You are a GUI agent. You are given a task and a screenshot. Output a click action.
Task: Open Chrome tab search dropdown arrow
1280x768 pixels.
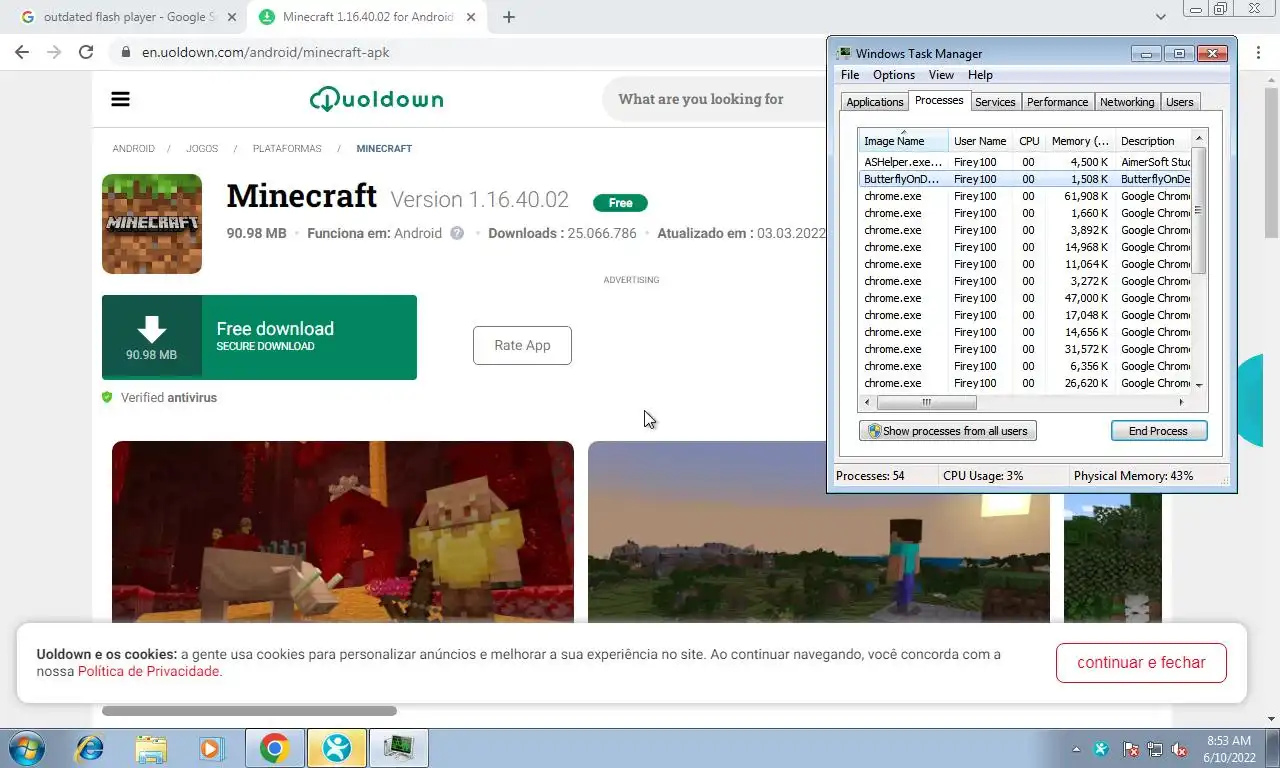tap(1160, 17)
